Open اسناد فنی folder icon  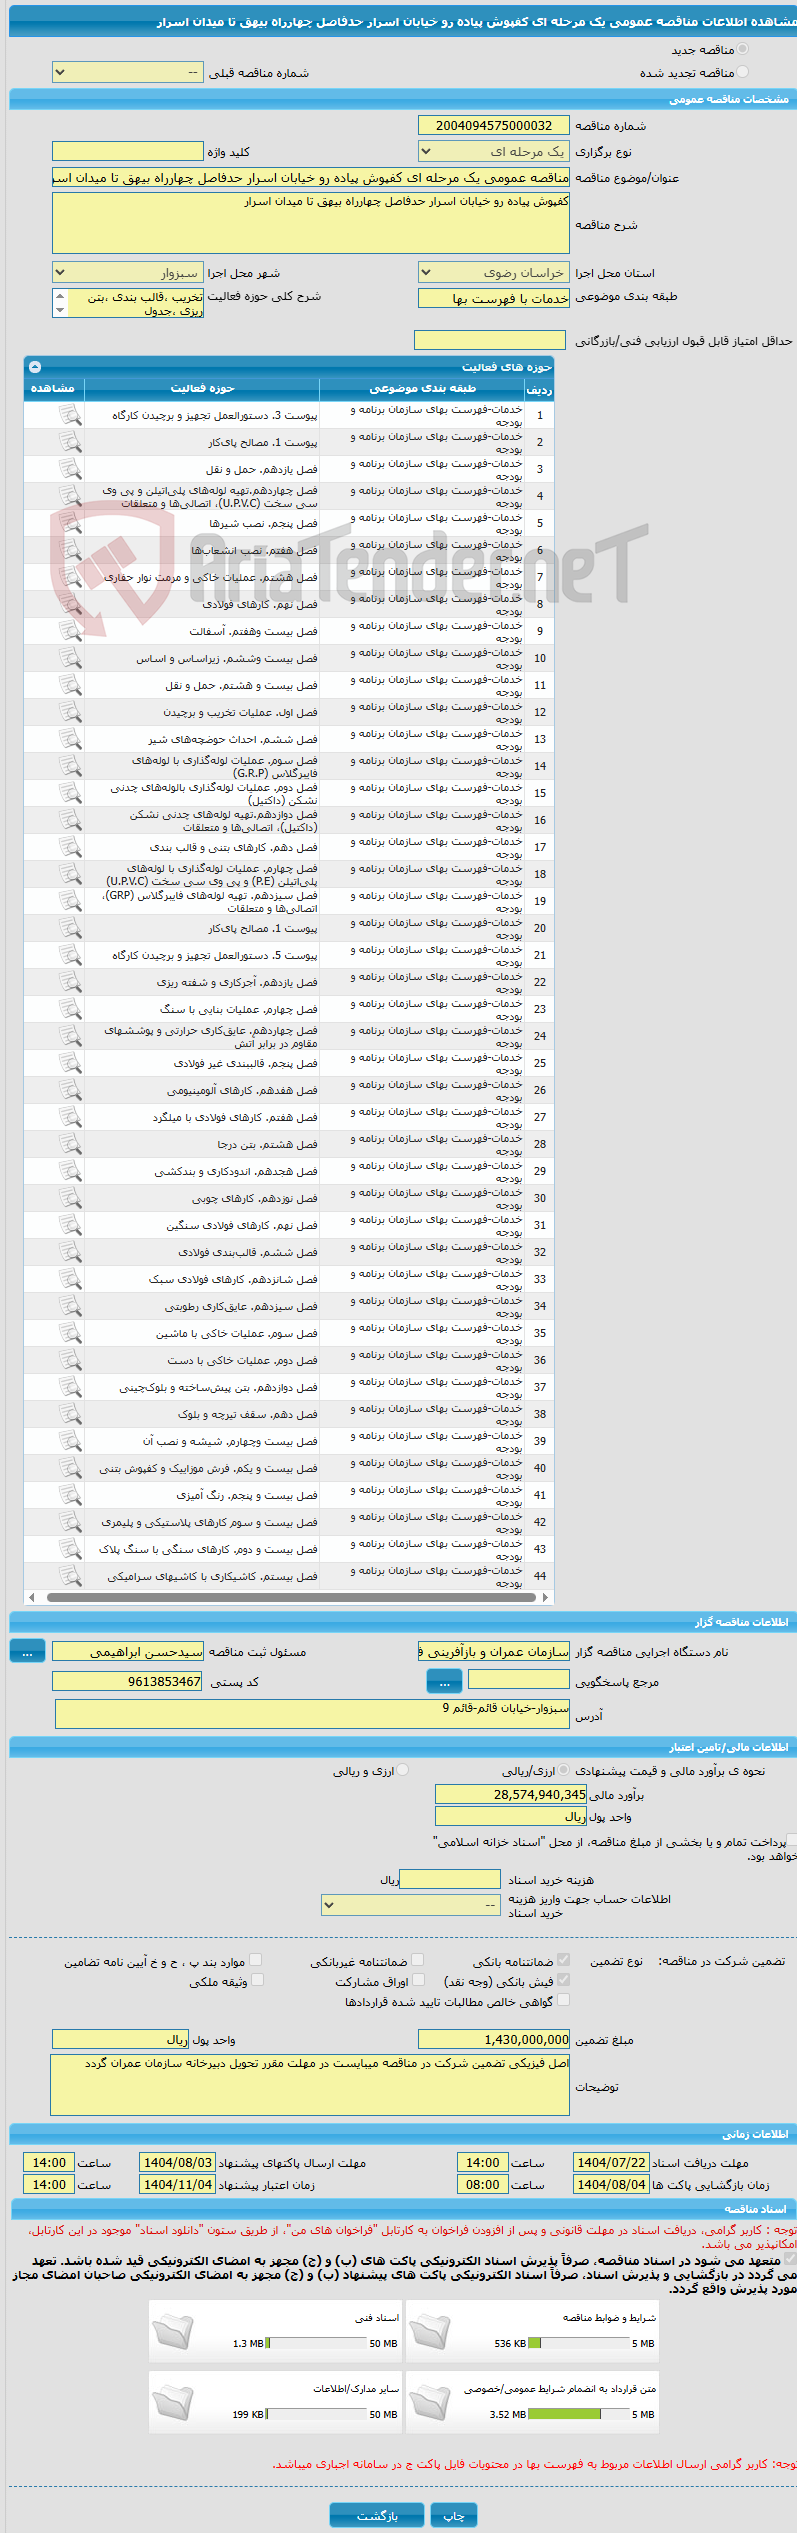172,2330
